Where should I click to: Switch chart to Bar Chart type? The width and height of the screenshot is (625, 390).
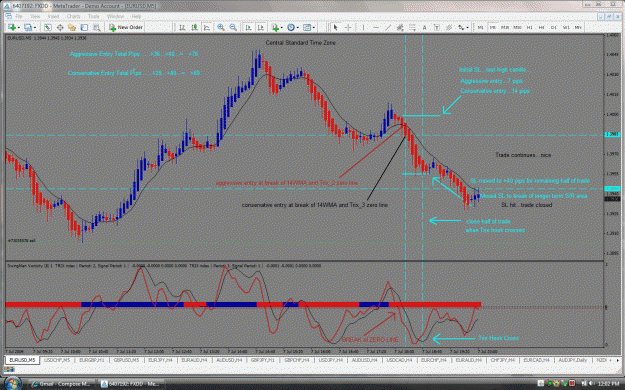click(x=182, y=27)
